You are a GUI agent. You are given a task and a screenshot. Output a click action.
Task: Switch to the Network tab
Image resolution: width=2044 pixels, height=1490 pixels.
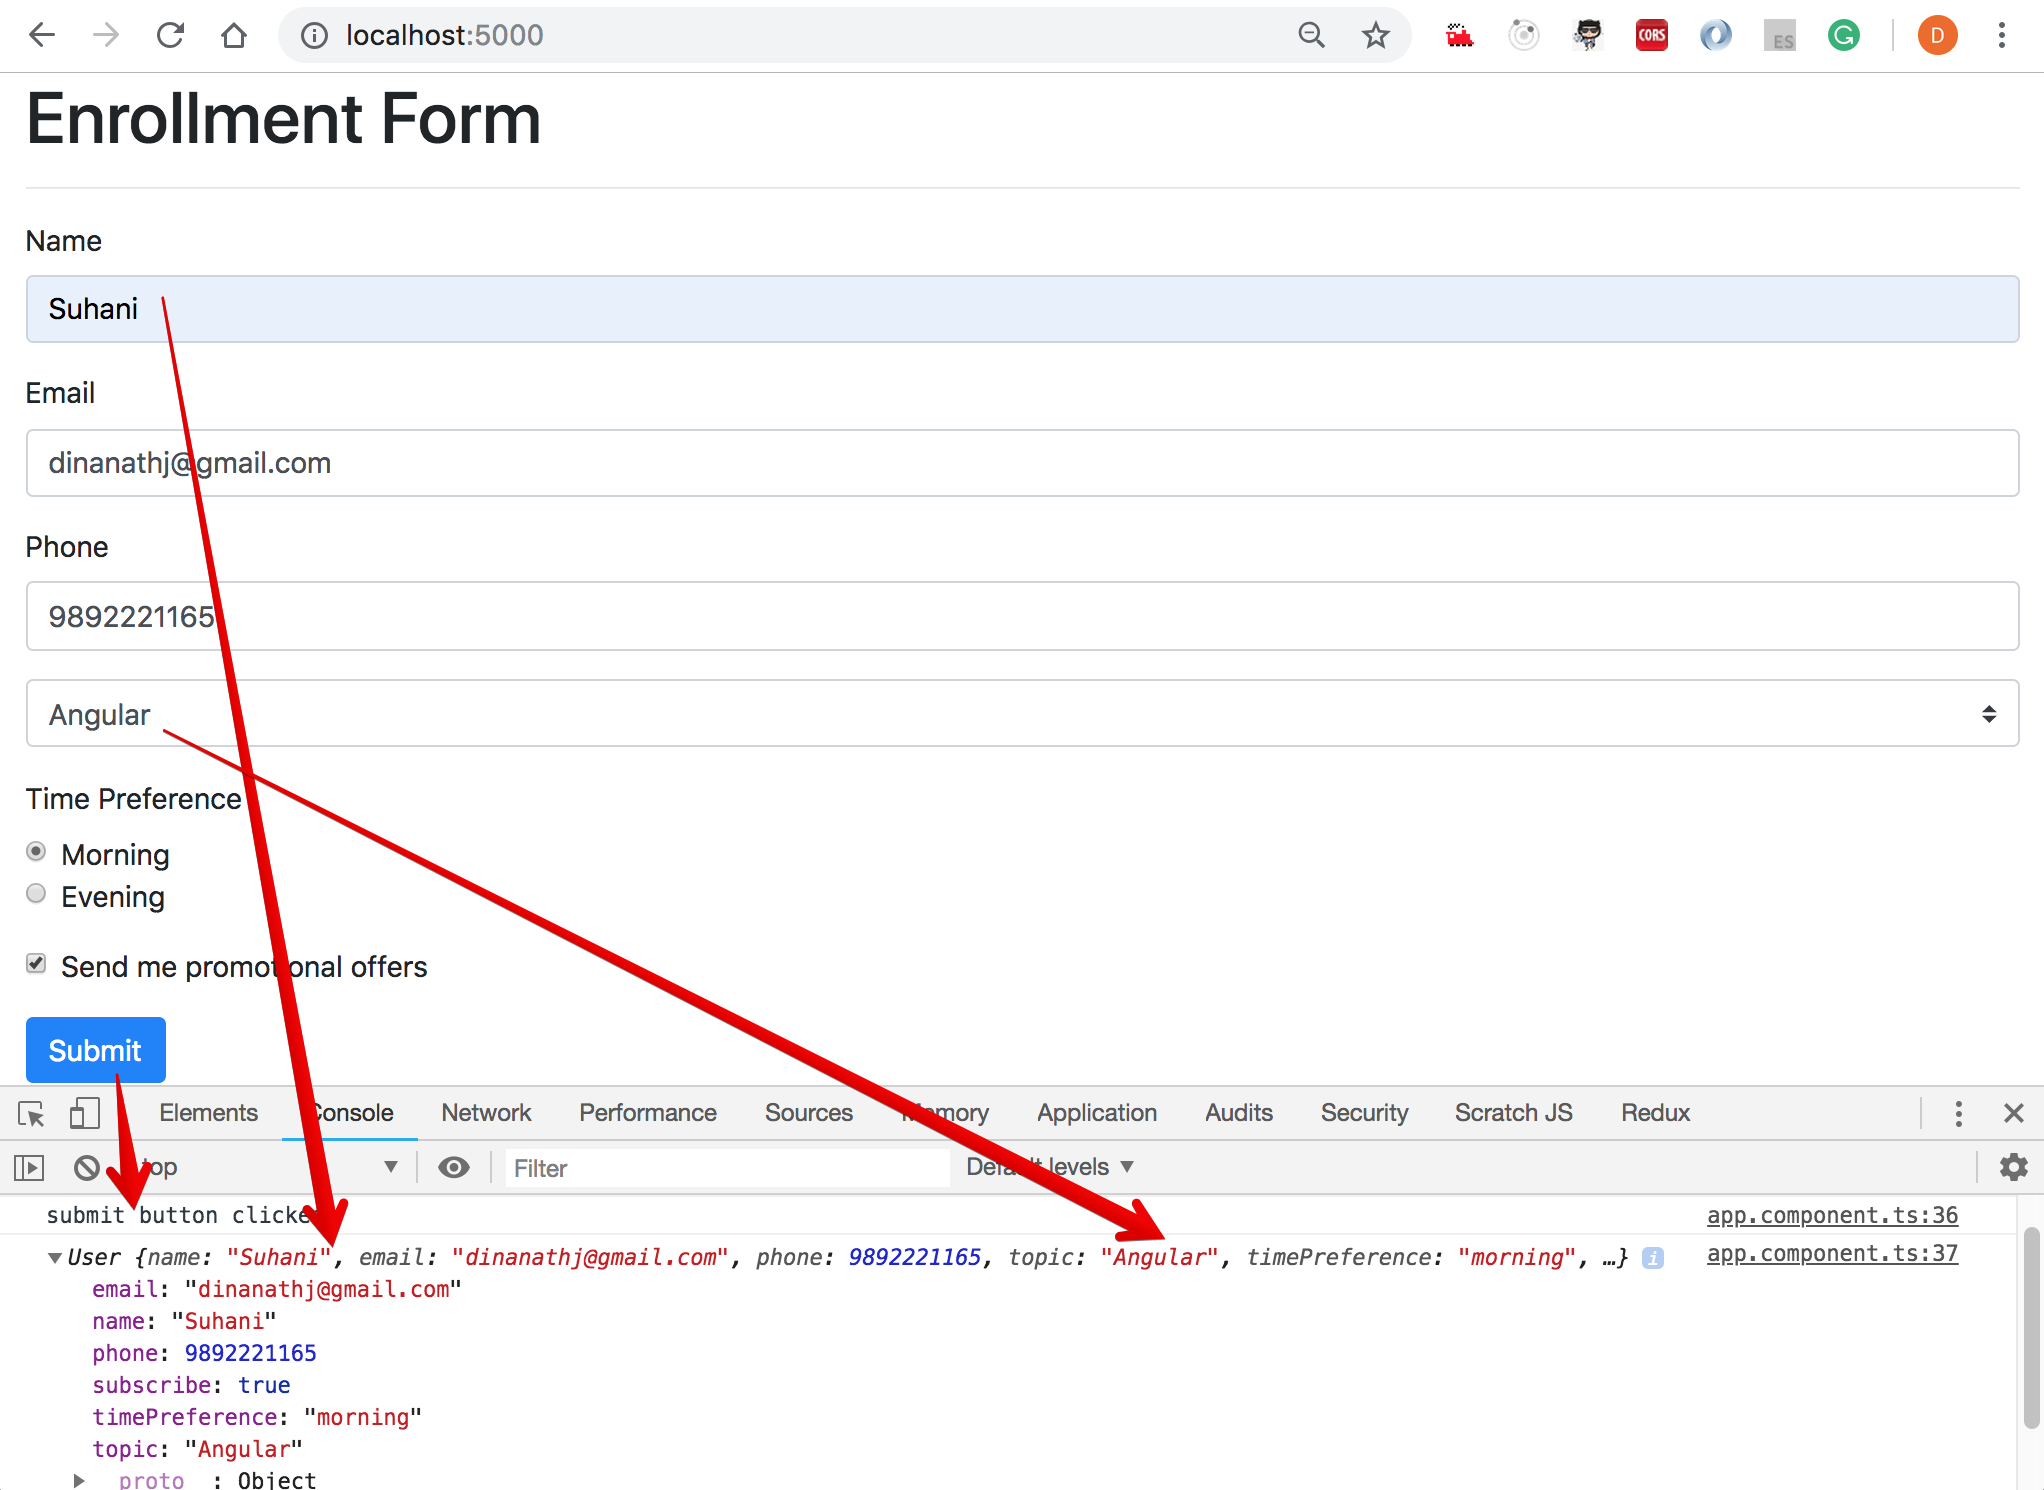[x=486, y=1113]
